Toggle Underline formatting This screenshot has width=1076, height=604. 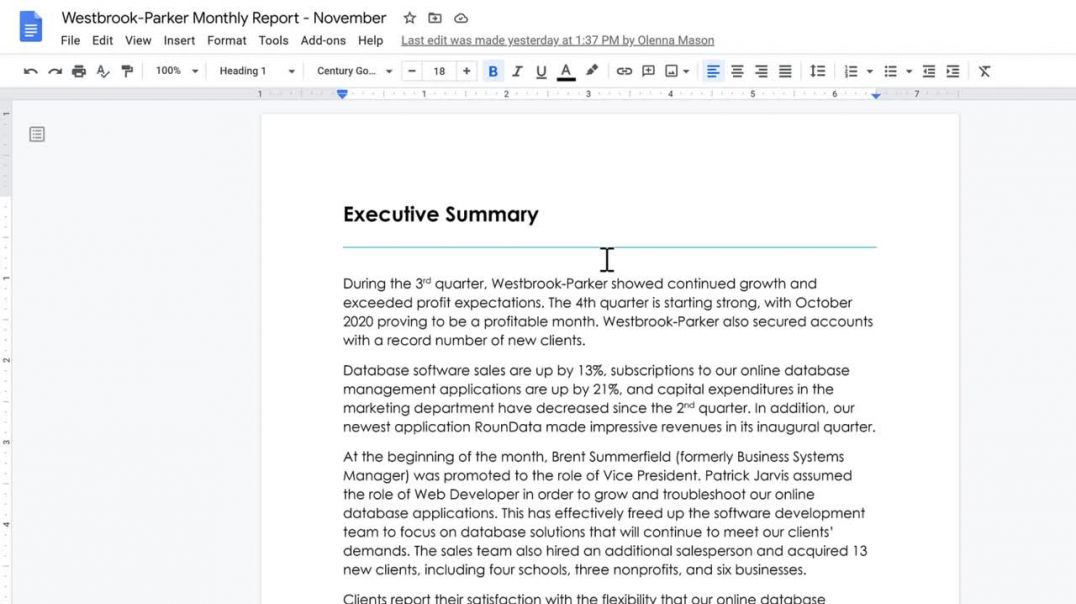(x=541, y=71)
